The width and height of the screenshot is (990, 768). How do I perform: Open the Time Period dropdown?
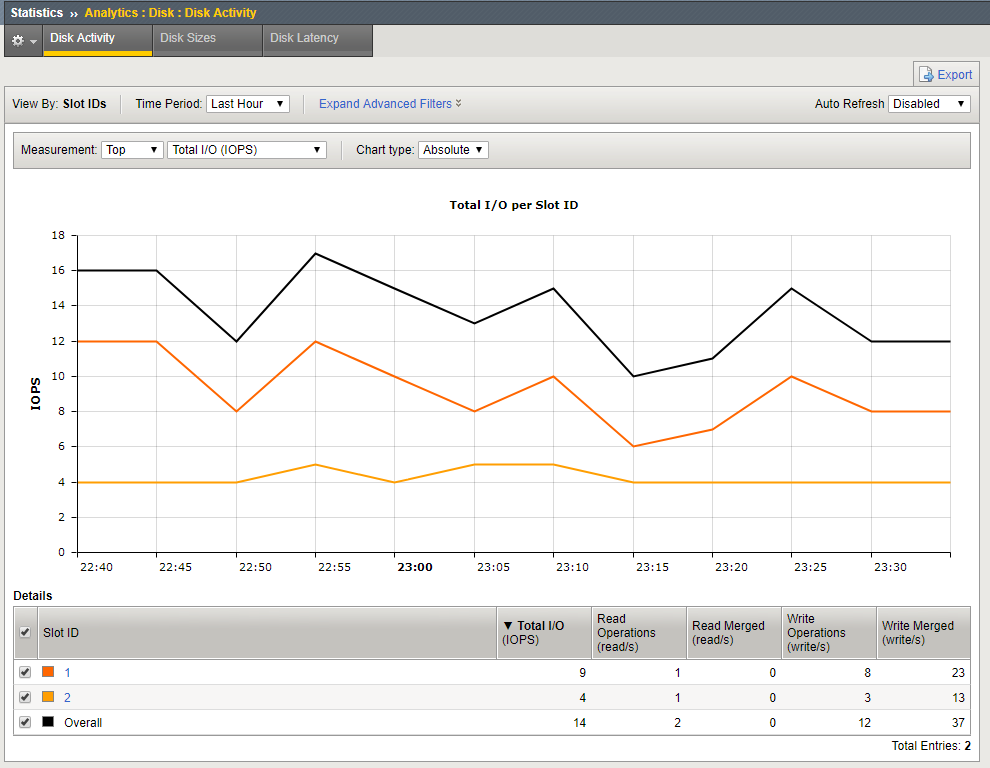(x=247, y=104)
